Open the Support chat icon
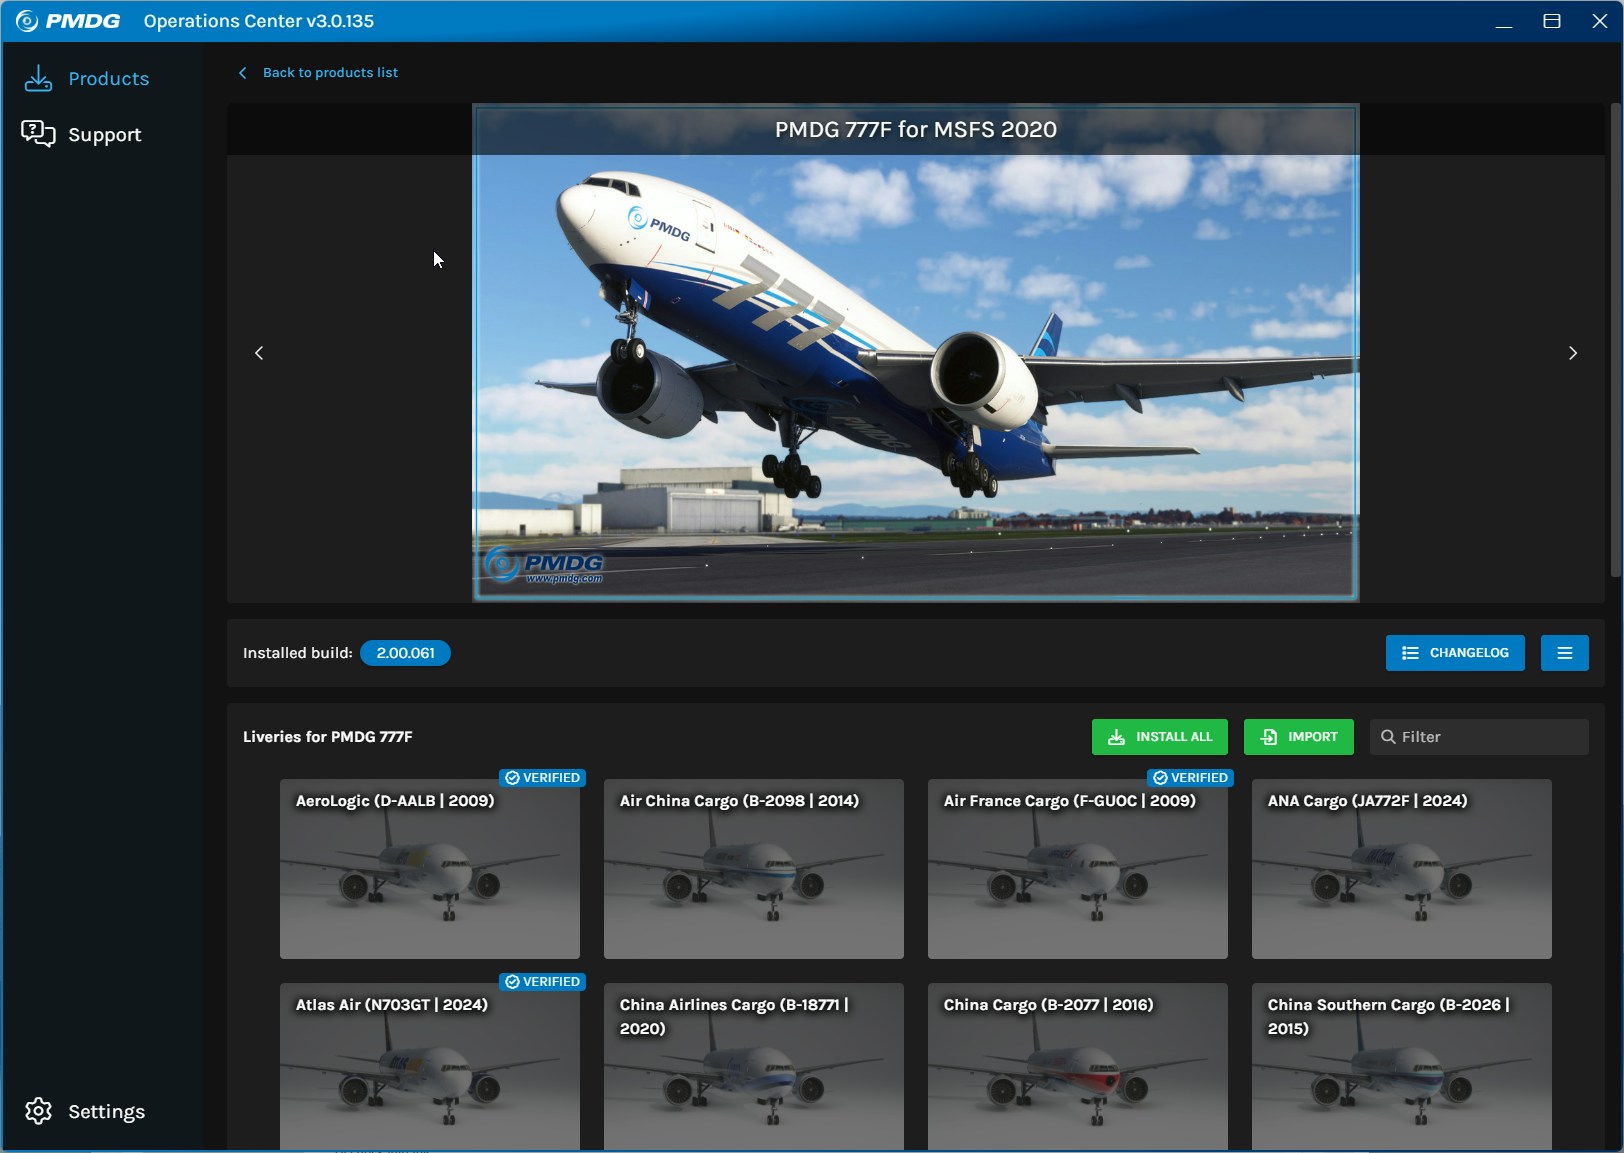 coord(38,134)
